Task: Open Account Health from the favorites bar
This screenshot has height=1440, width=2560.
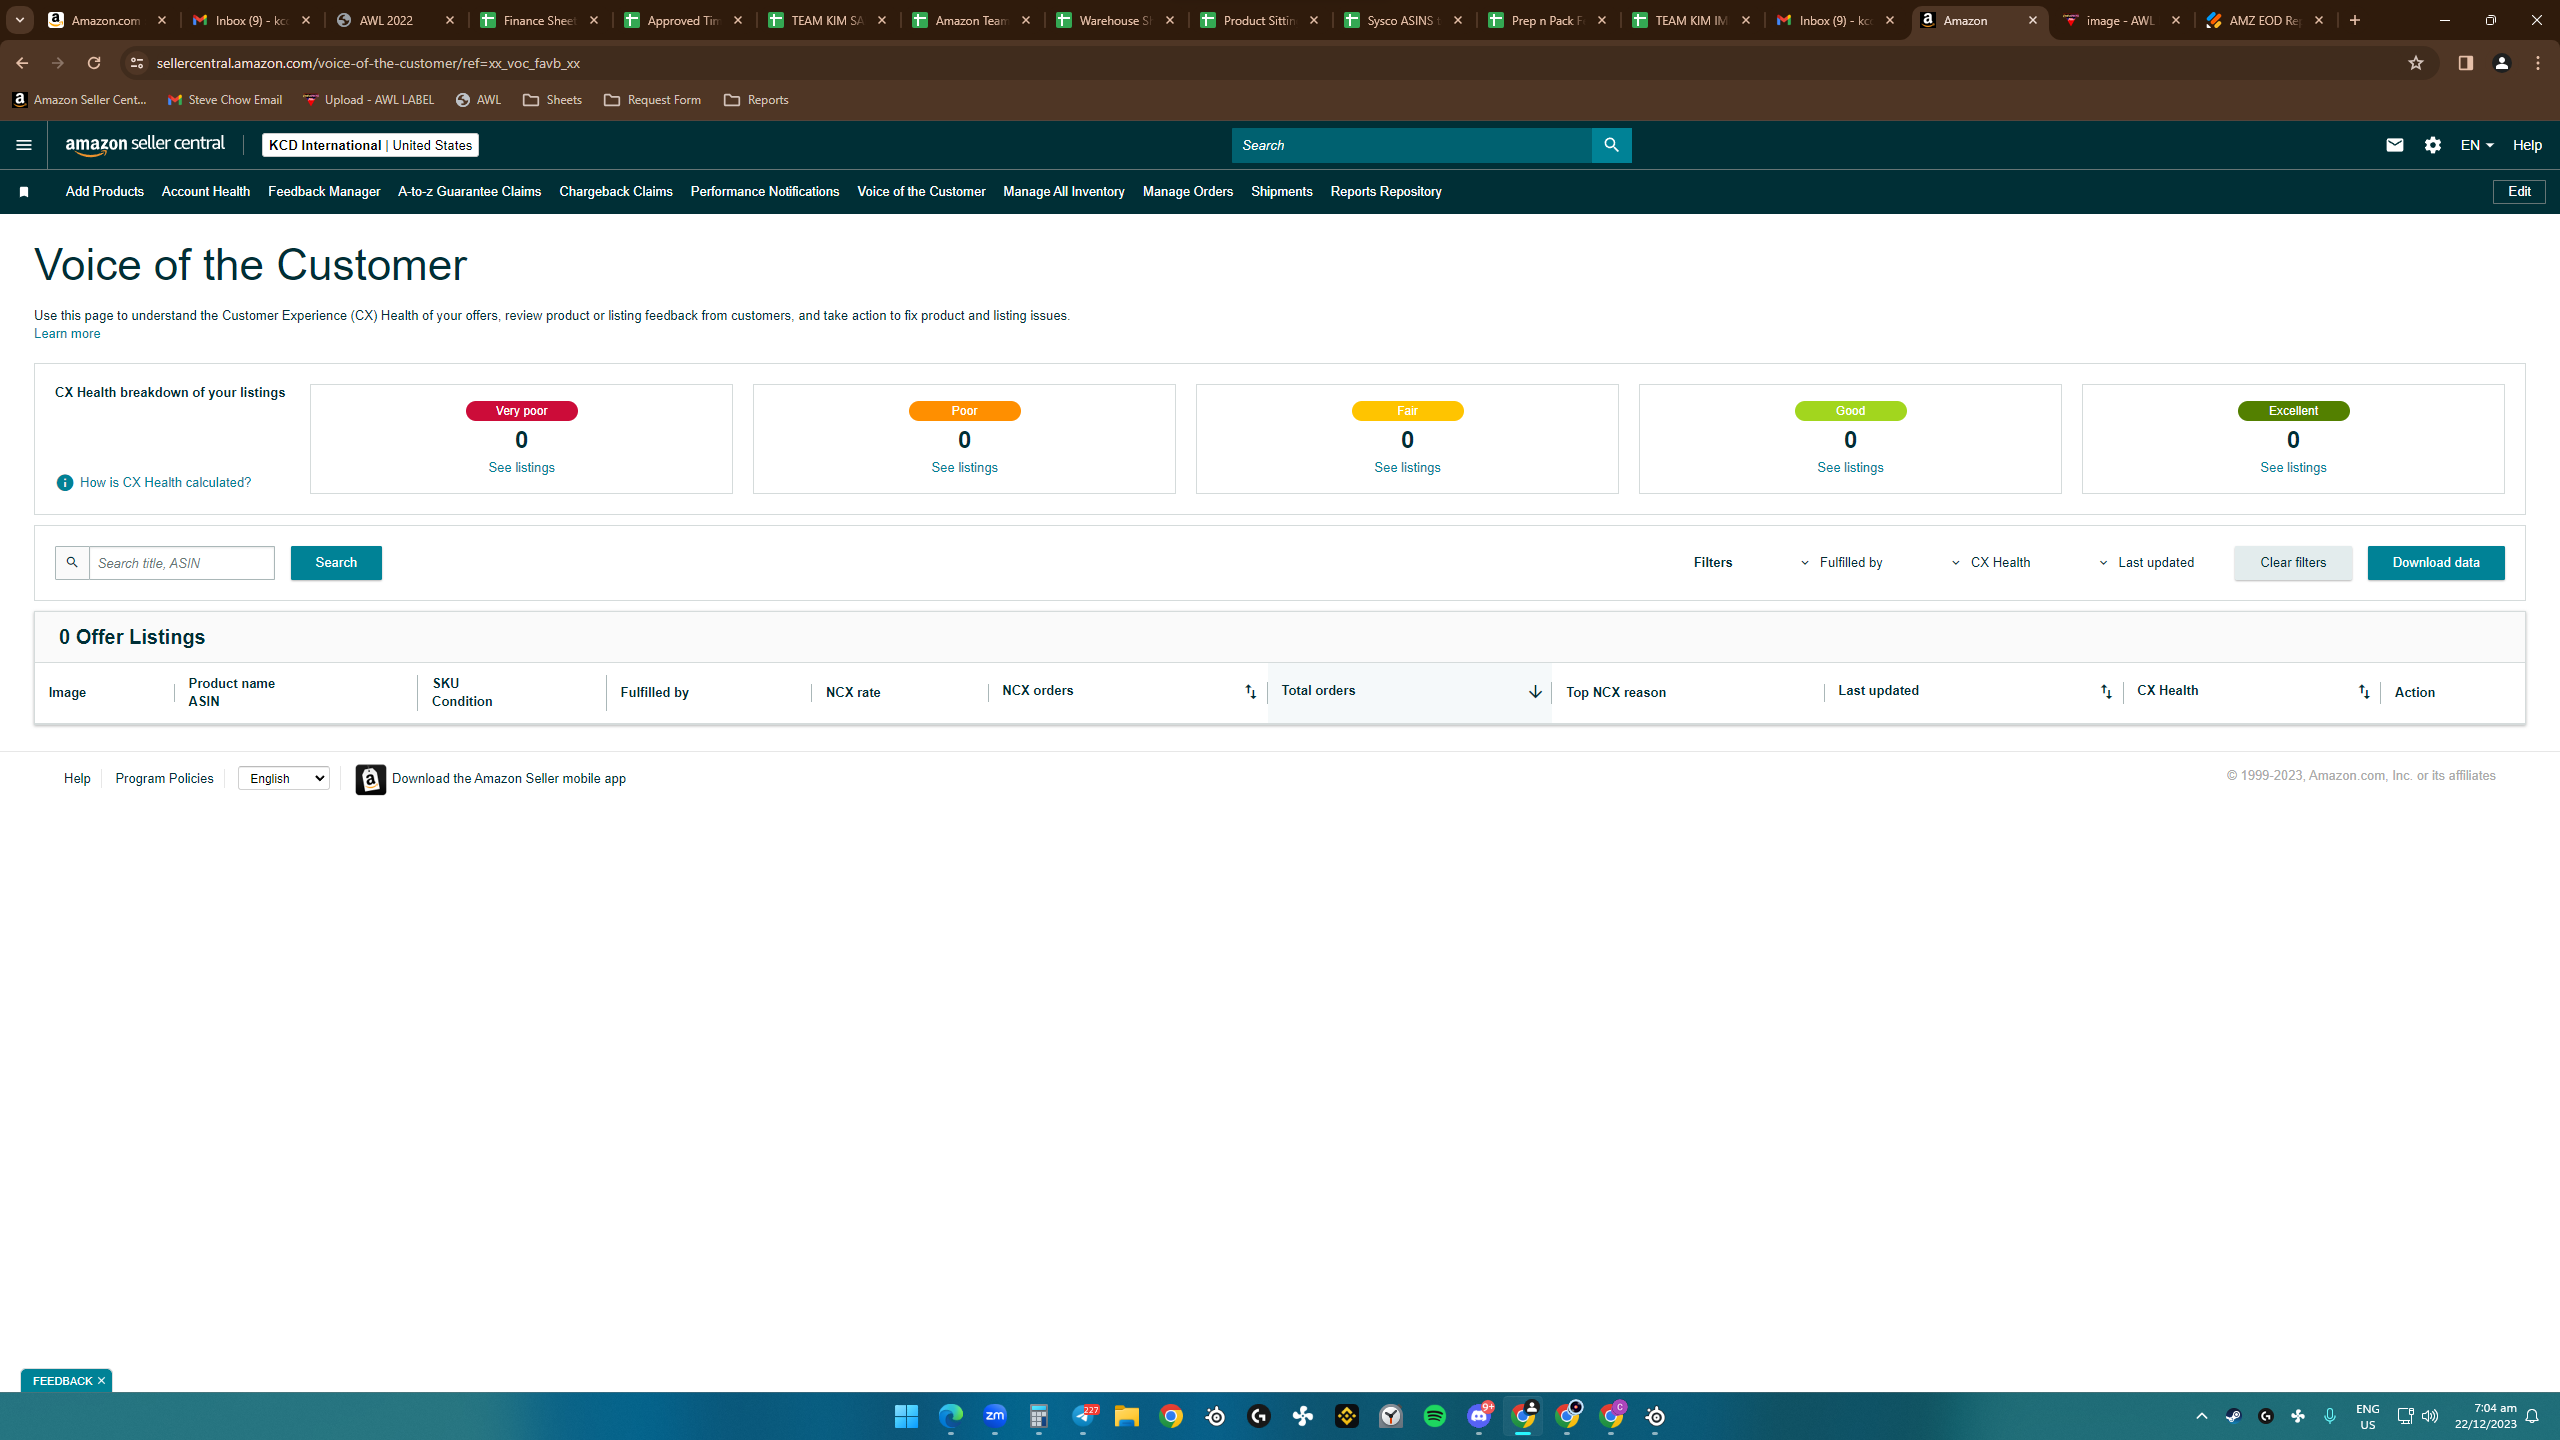Action: pyautogui.click(x=206, y=192)
